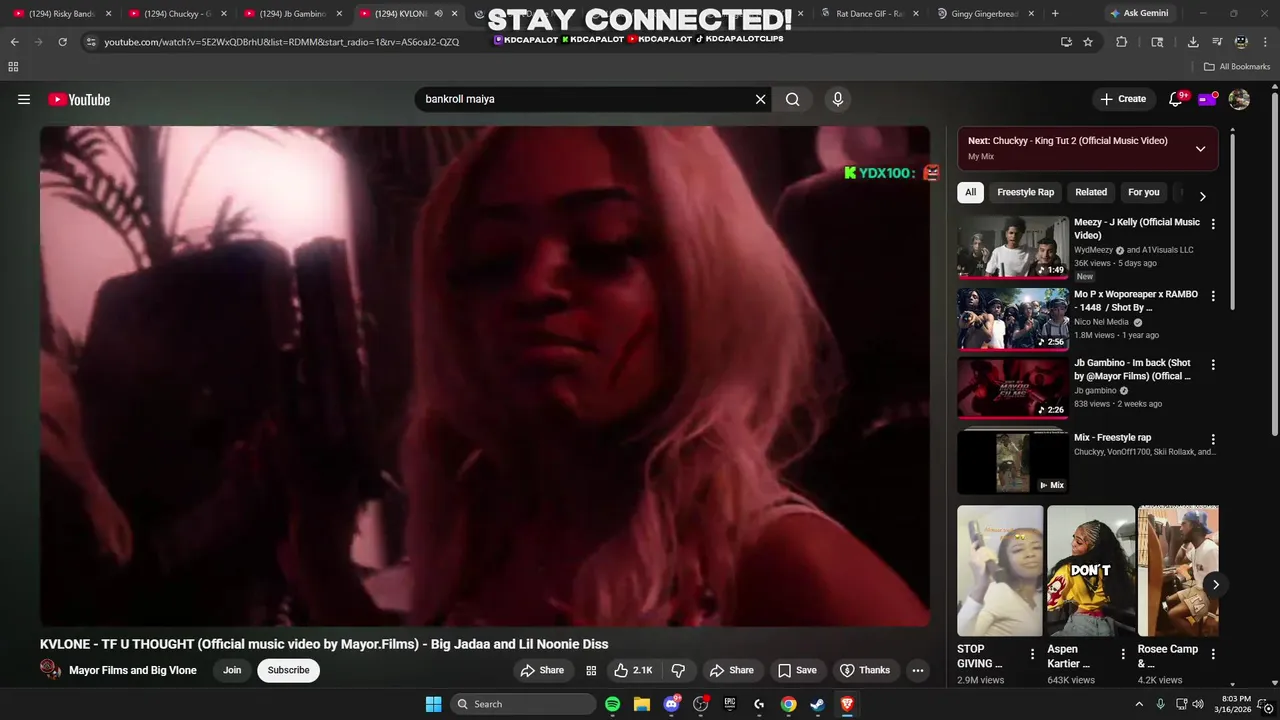Screen dimensions: 1280x720
Task: Open options for Meezy - J Kelly video
Action: (1213, 224)
